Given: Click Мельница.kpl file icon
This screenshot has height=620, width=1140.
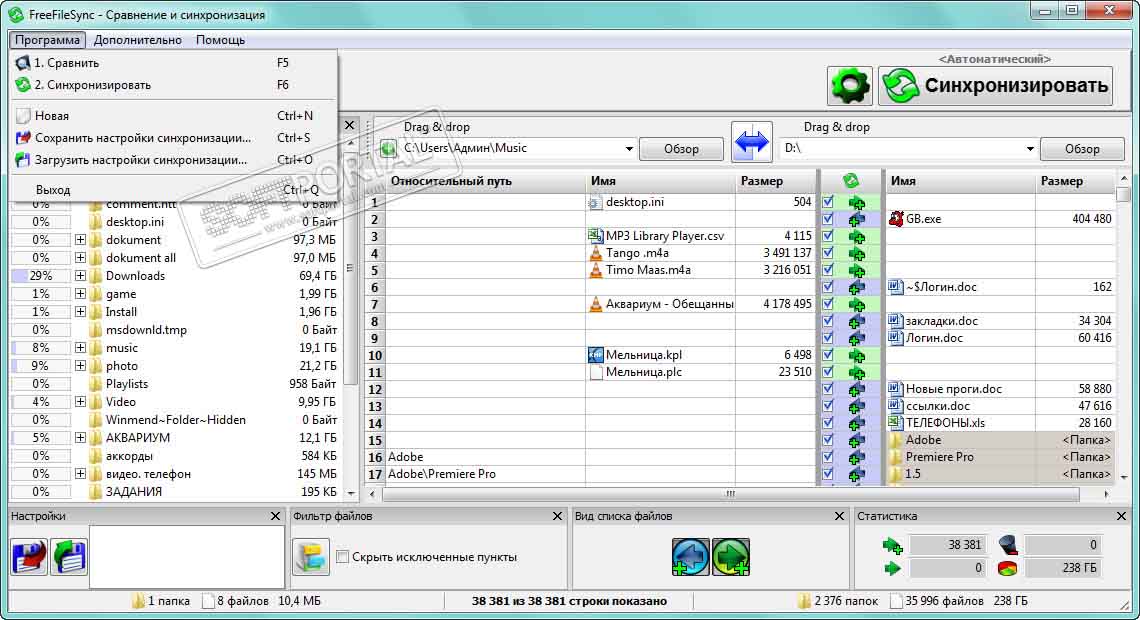Looking at the screenshot, I should pos(595,355).
